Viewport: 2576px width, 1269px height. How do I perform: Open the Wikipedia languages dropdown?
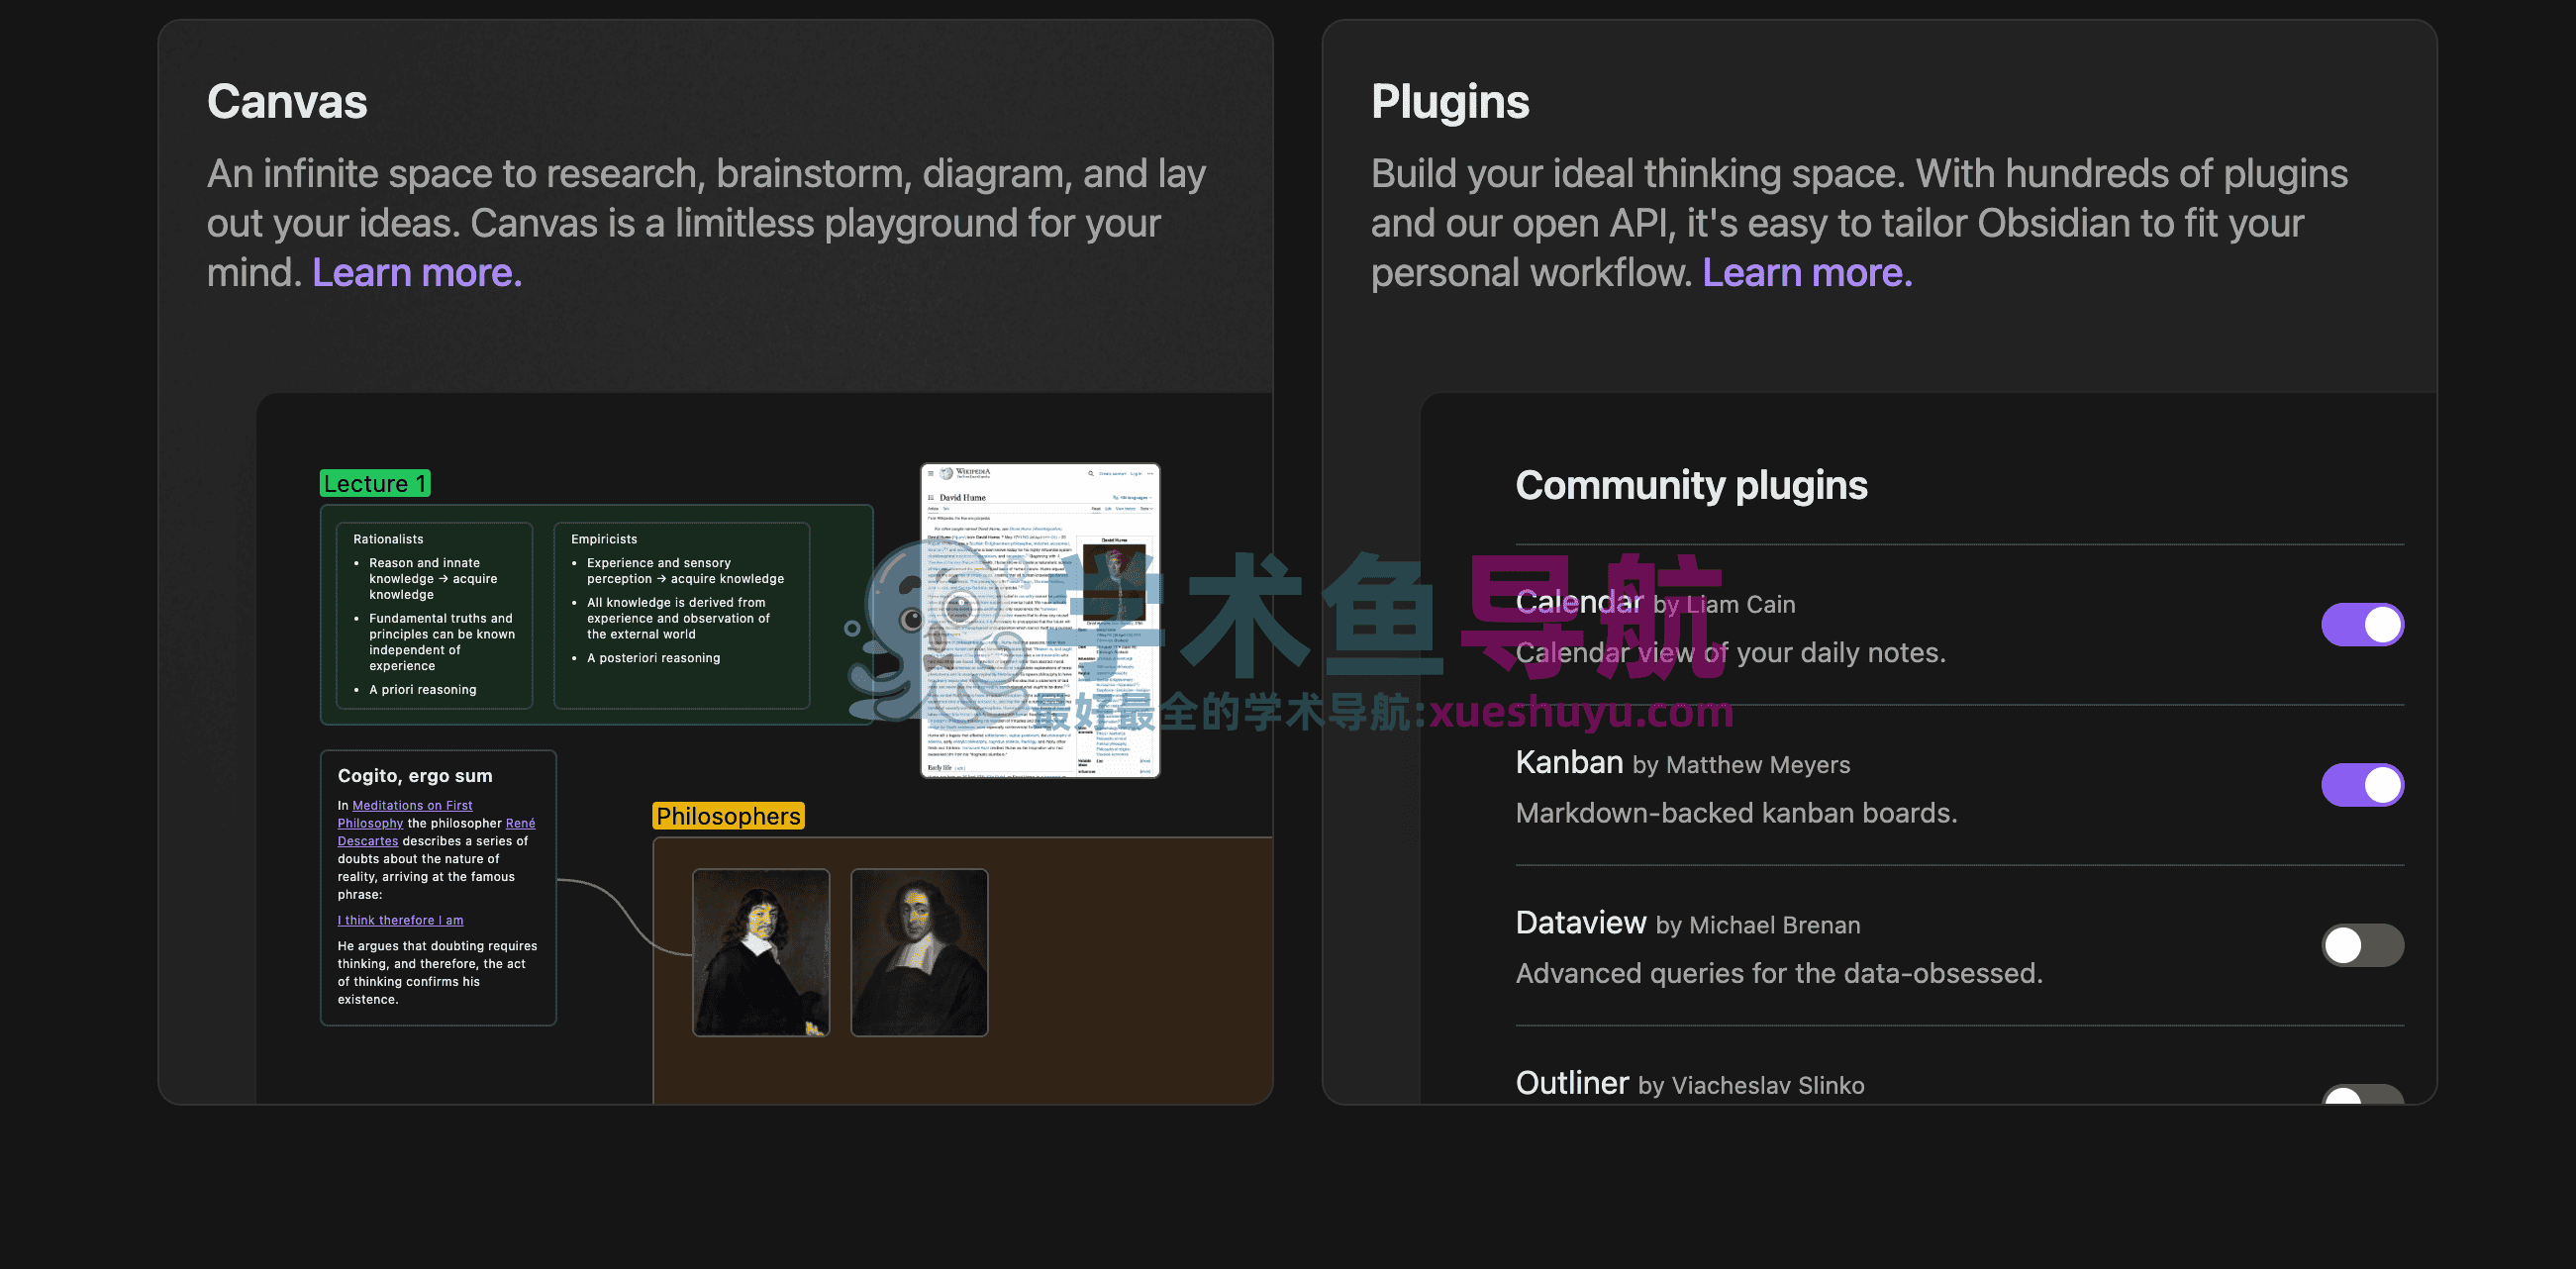pyautogui.click(x=1132, y=498)
